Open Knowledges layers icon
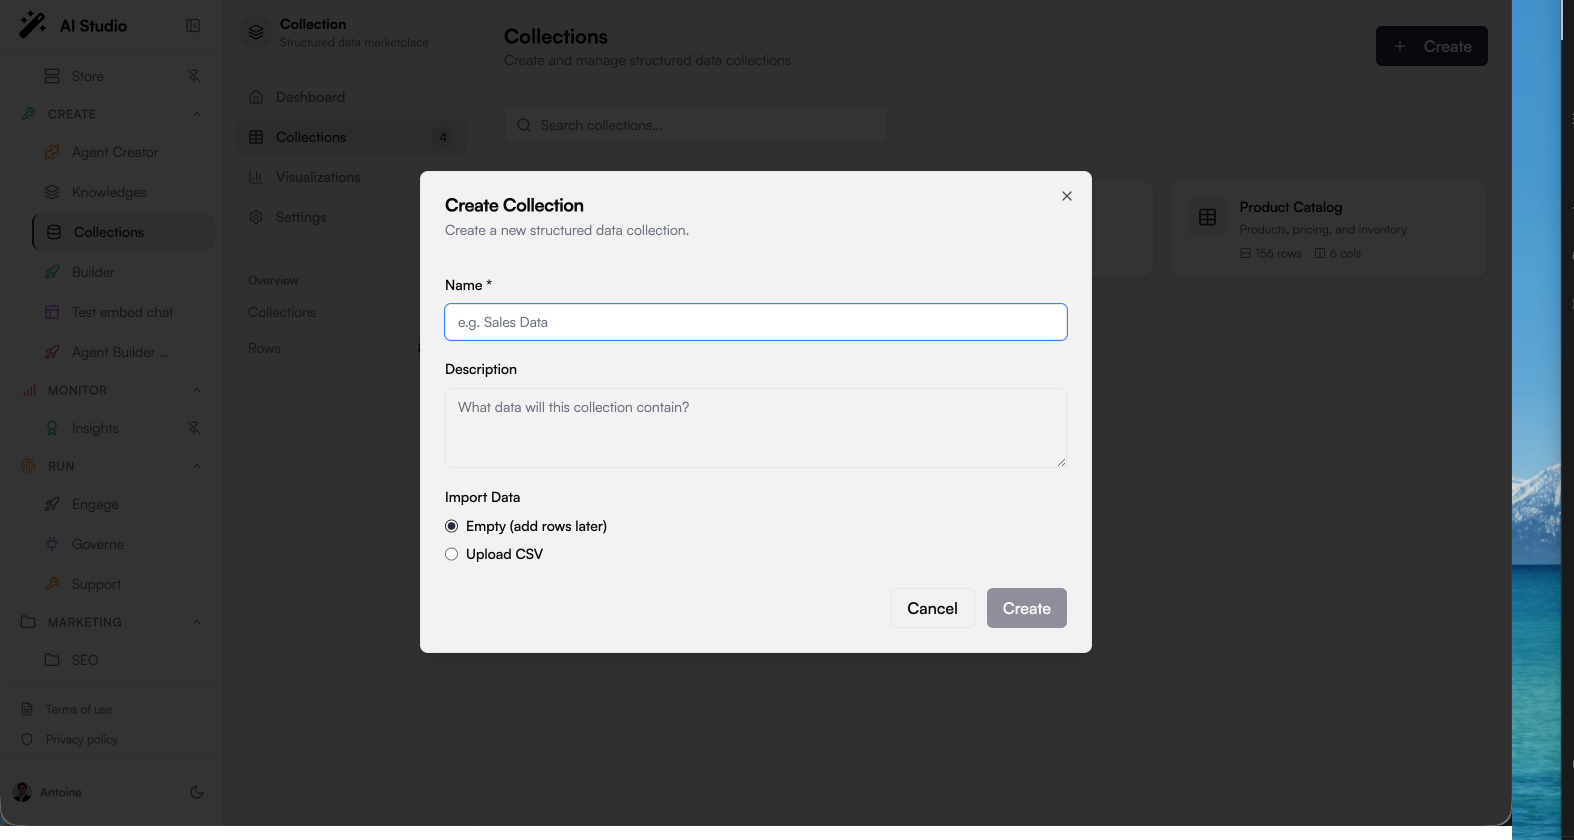 [x=52, y=192]
